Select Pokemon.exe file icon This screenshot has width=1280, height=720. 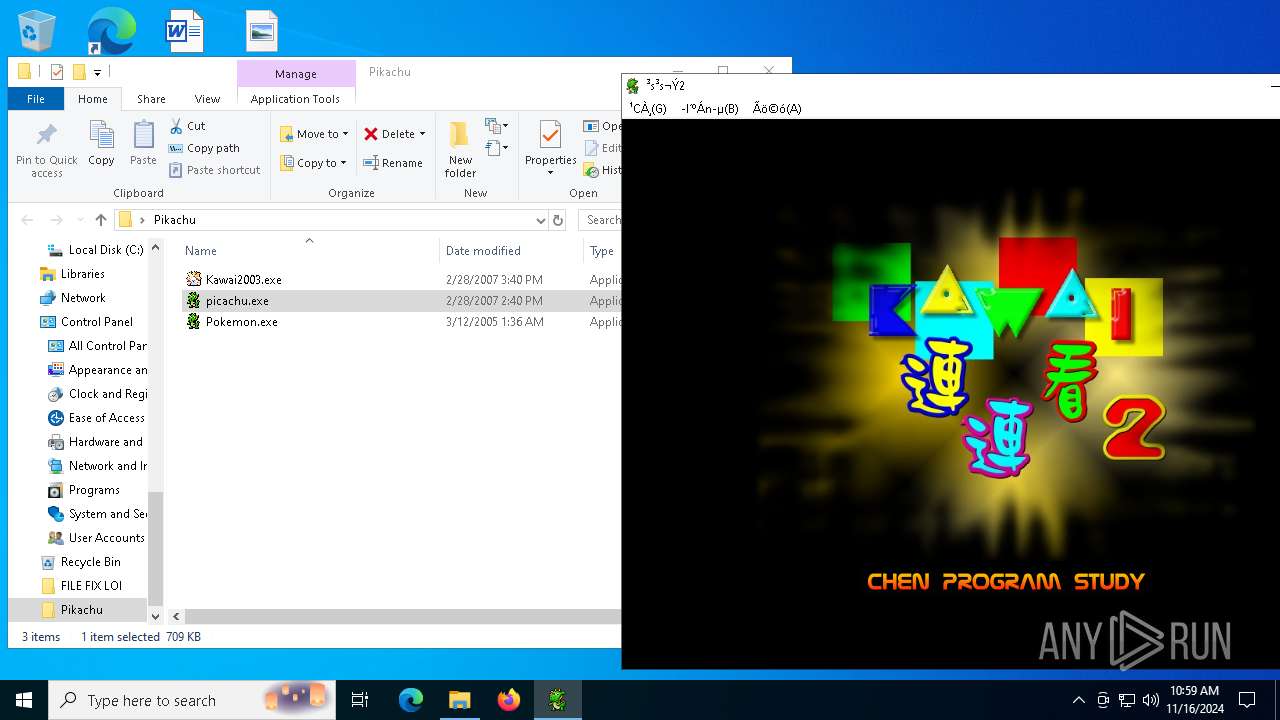coord(194,322)
